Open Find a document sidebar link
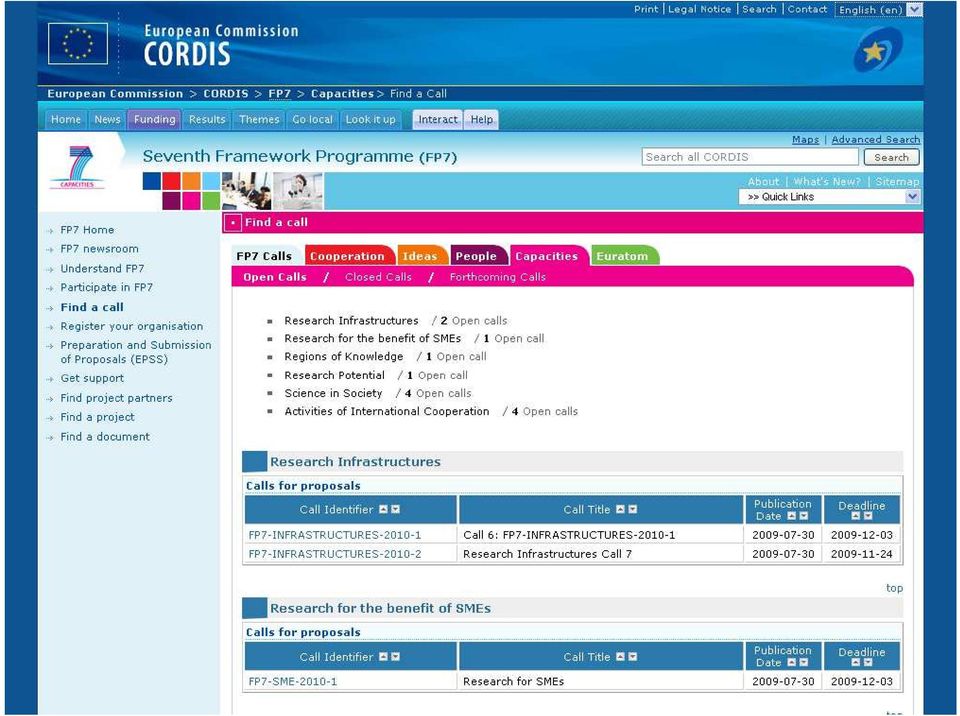 point(105,437)
